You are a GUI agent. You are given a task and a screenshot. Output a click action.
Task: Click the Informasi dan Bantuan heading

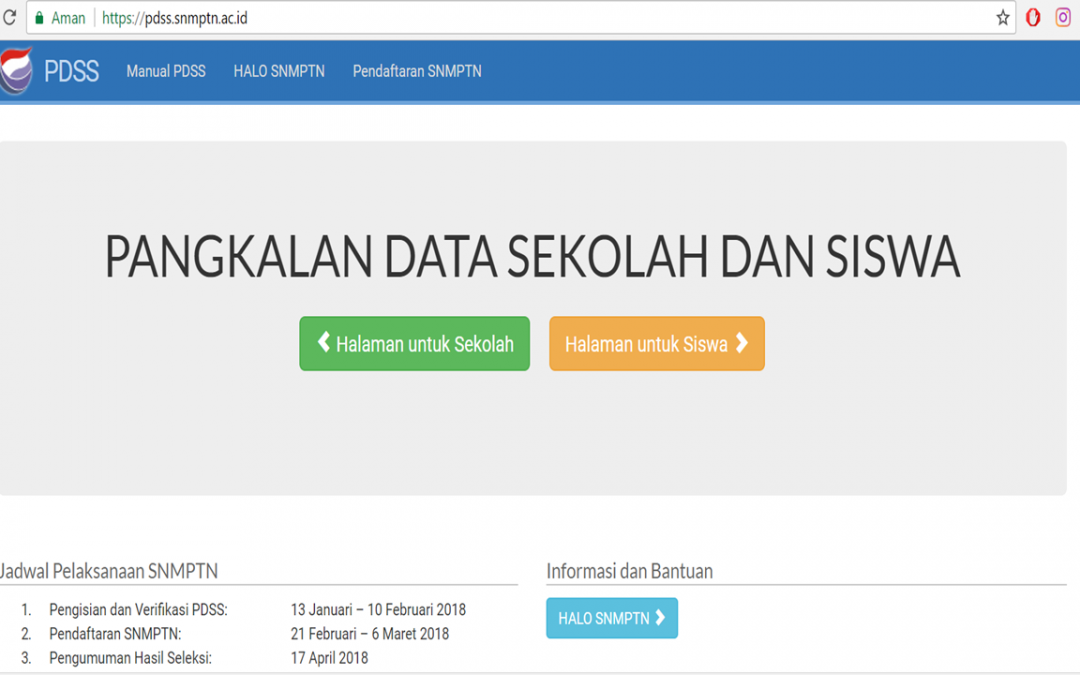(629, 571)
